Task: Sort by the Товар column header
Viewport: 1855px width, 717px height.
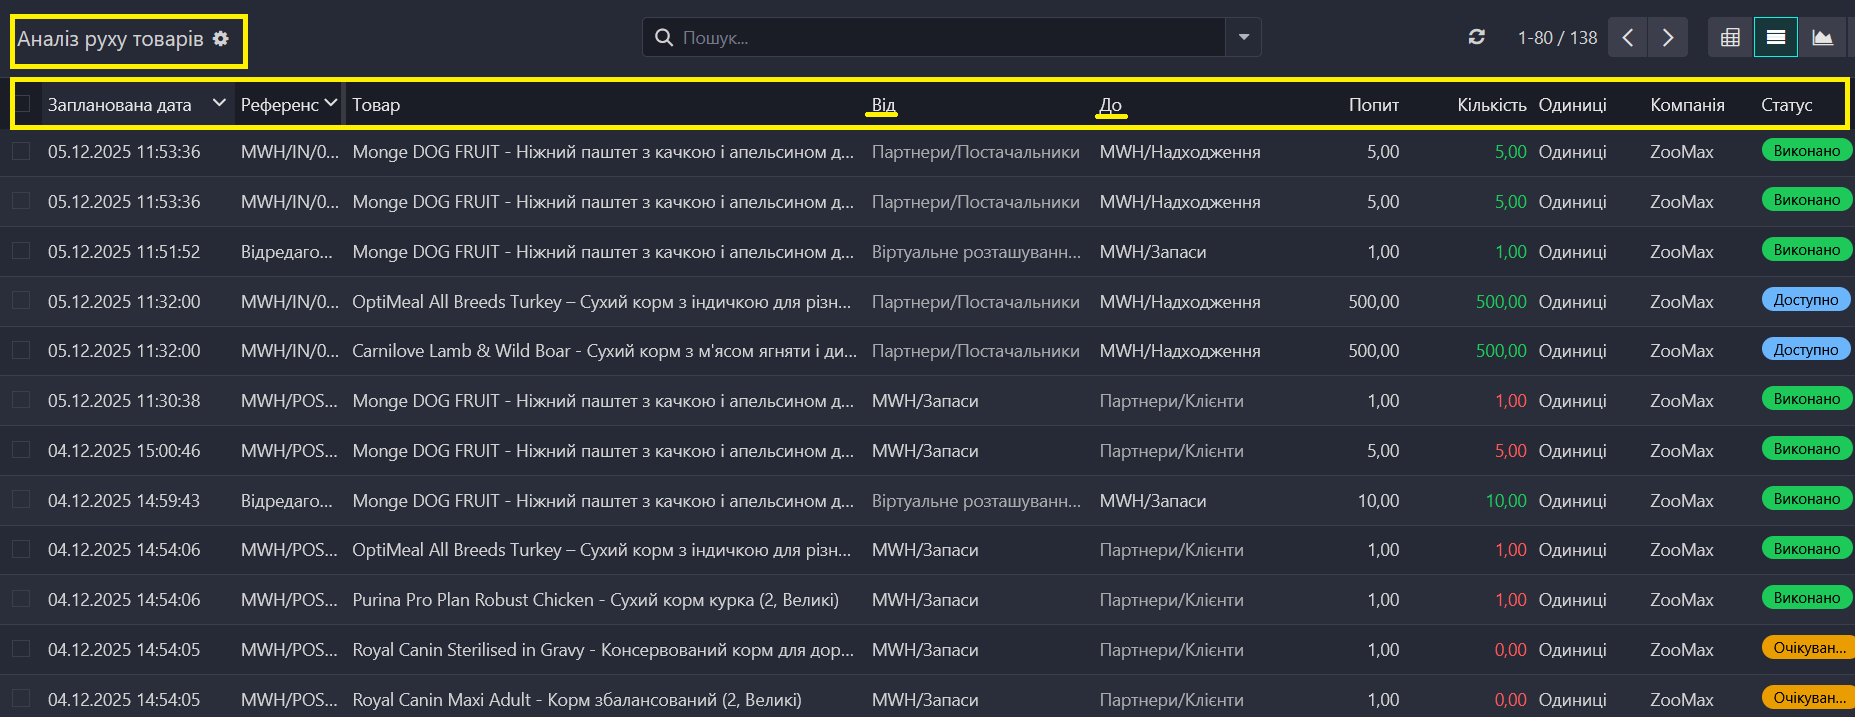Action: (x=376, y=105)
